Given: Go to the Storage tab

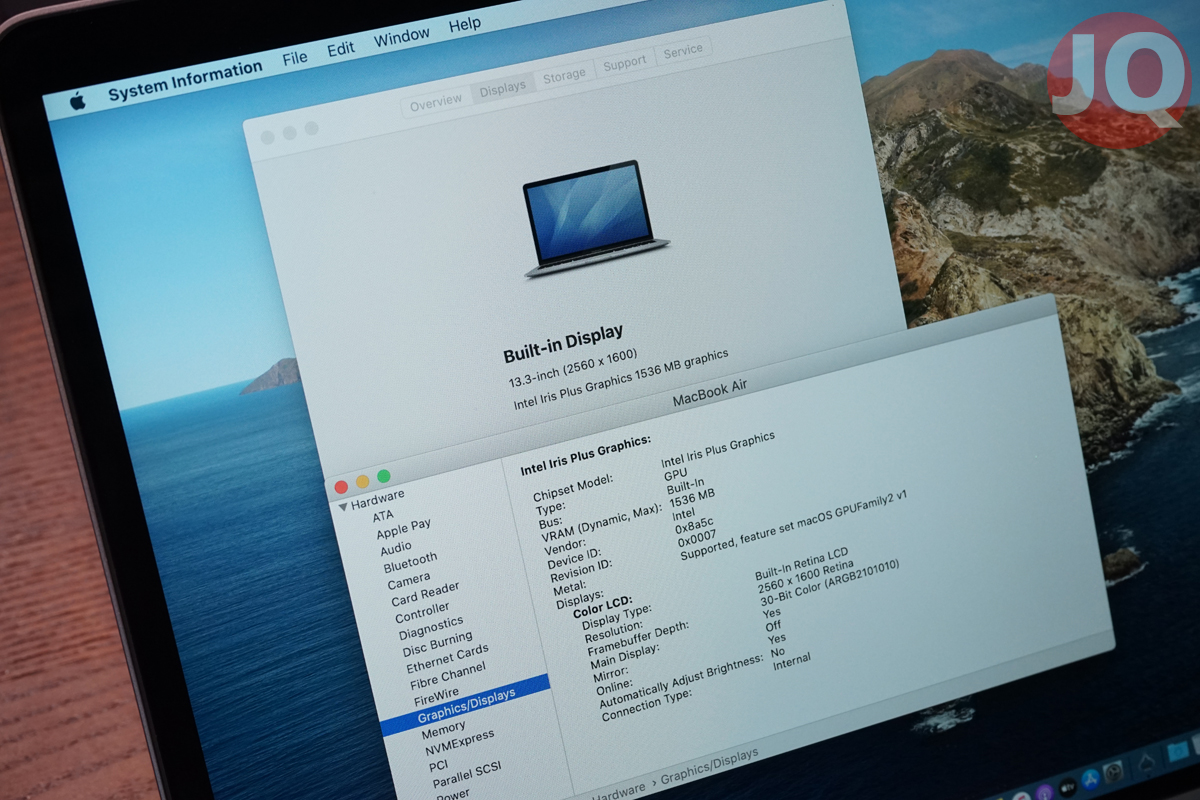Looking at the screenshot, I should (564, 75).
